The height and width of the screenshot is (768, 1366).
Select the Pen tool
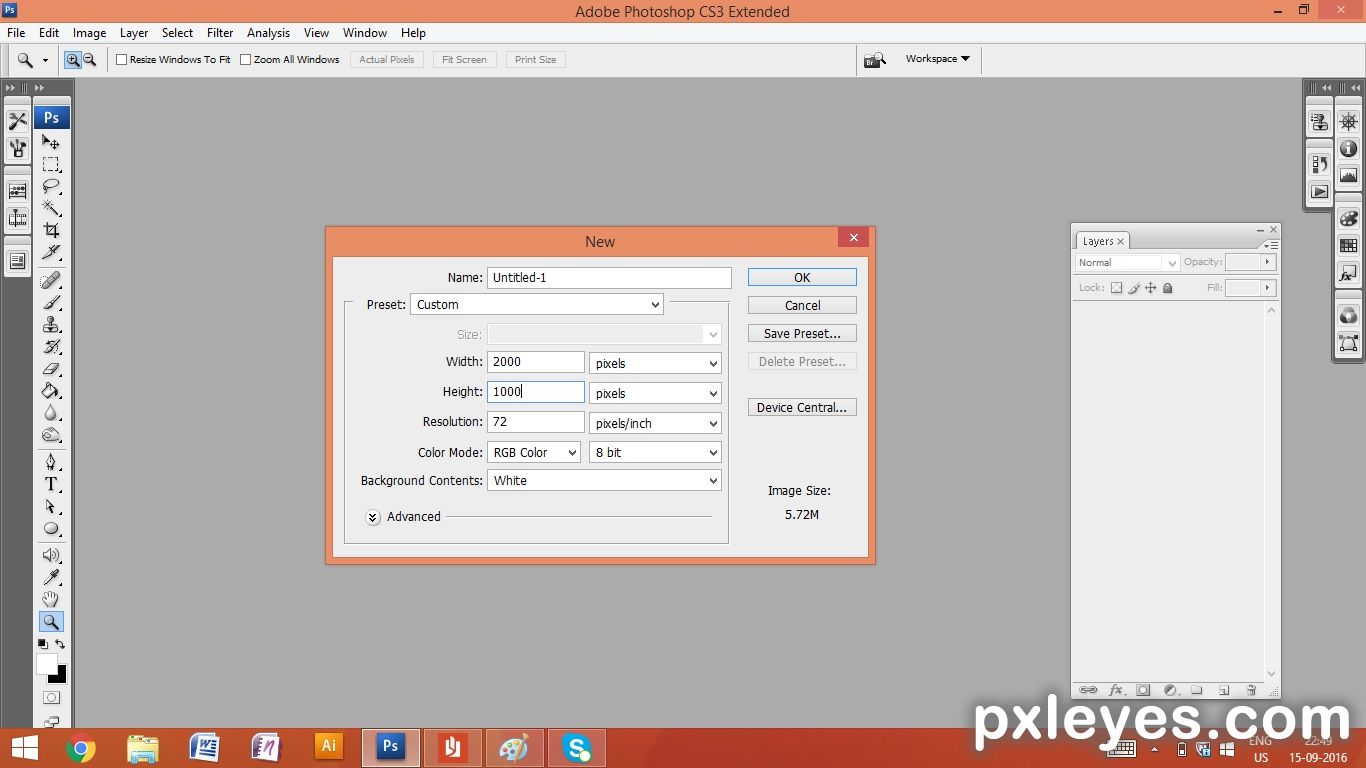[x=51, y=462]
